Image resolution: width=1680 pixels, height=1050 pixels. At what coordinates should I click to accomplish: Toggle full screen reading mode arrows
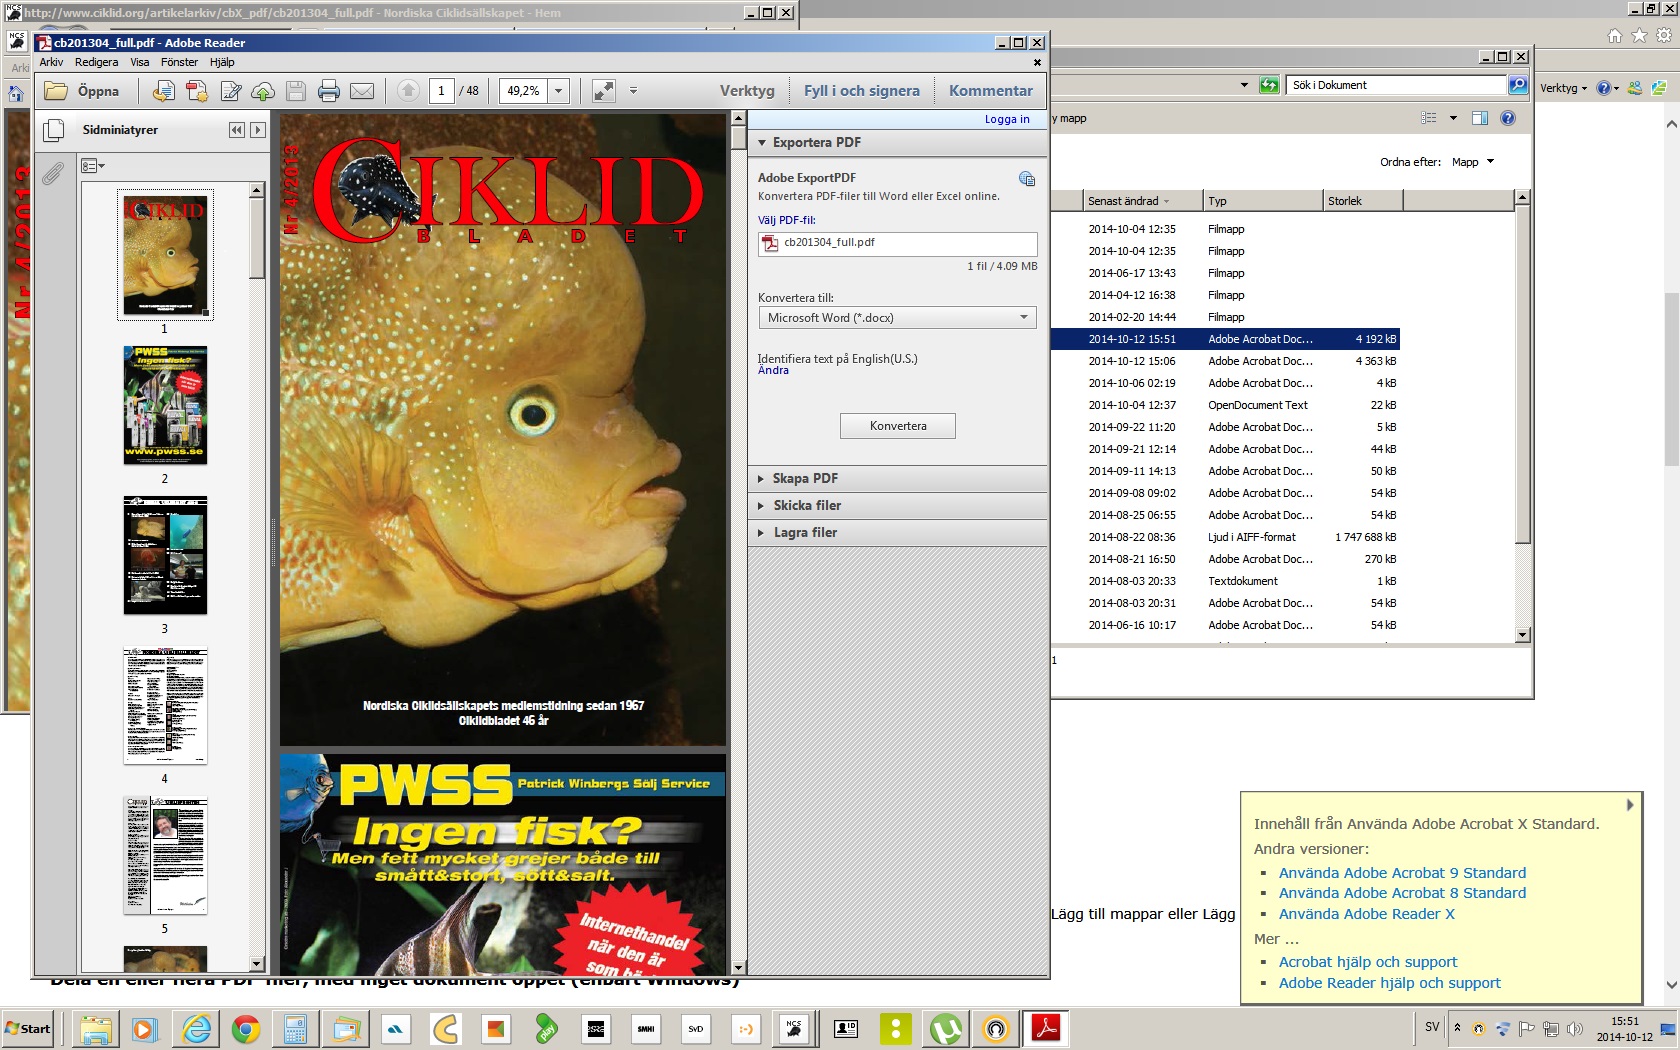coord(604,91)
